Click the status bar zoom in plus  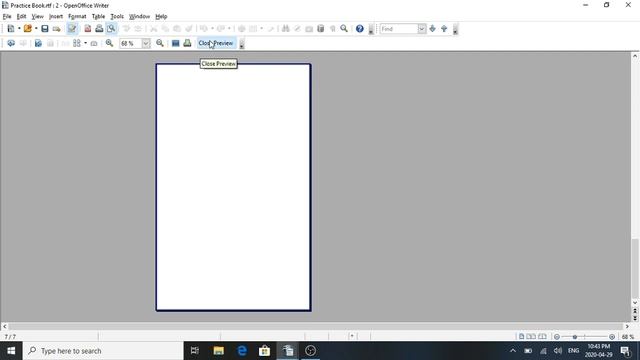click(x=612, y=337)
